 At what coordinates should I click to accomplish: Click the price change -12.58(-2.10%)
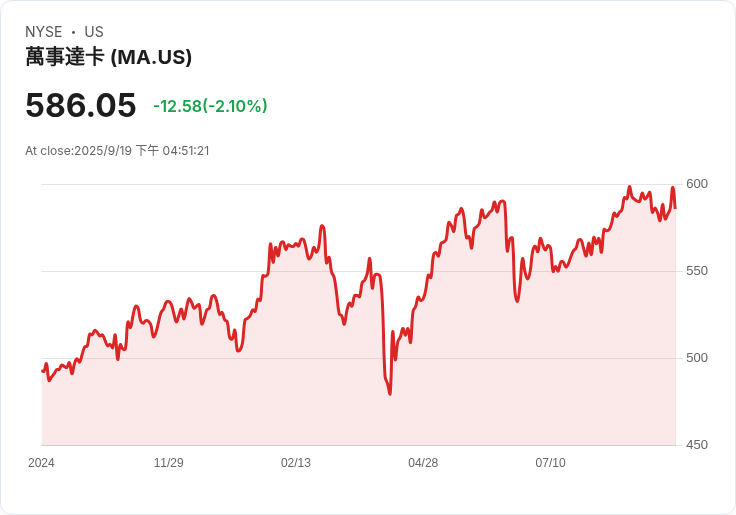pos(210,106)
